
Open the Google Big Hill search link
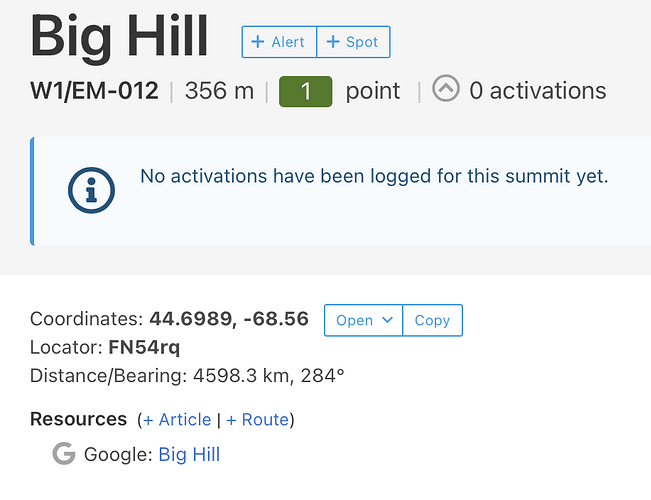(189, 454)
